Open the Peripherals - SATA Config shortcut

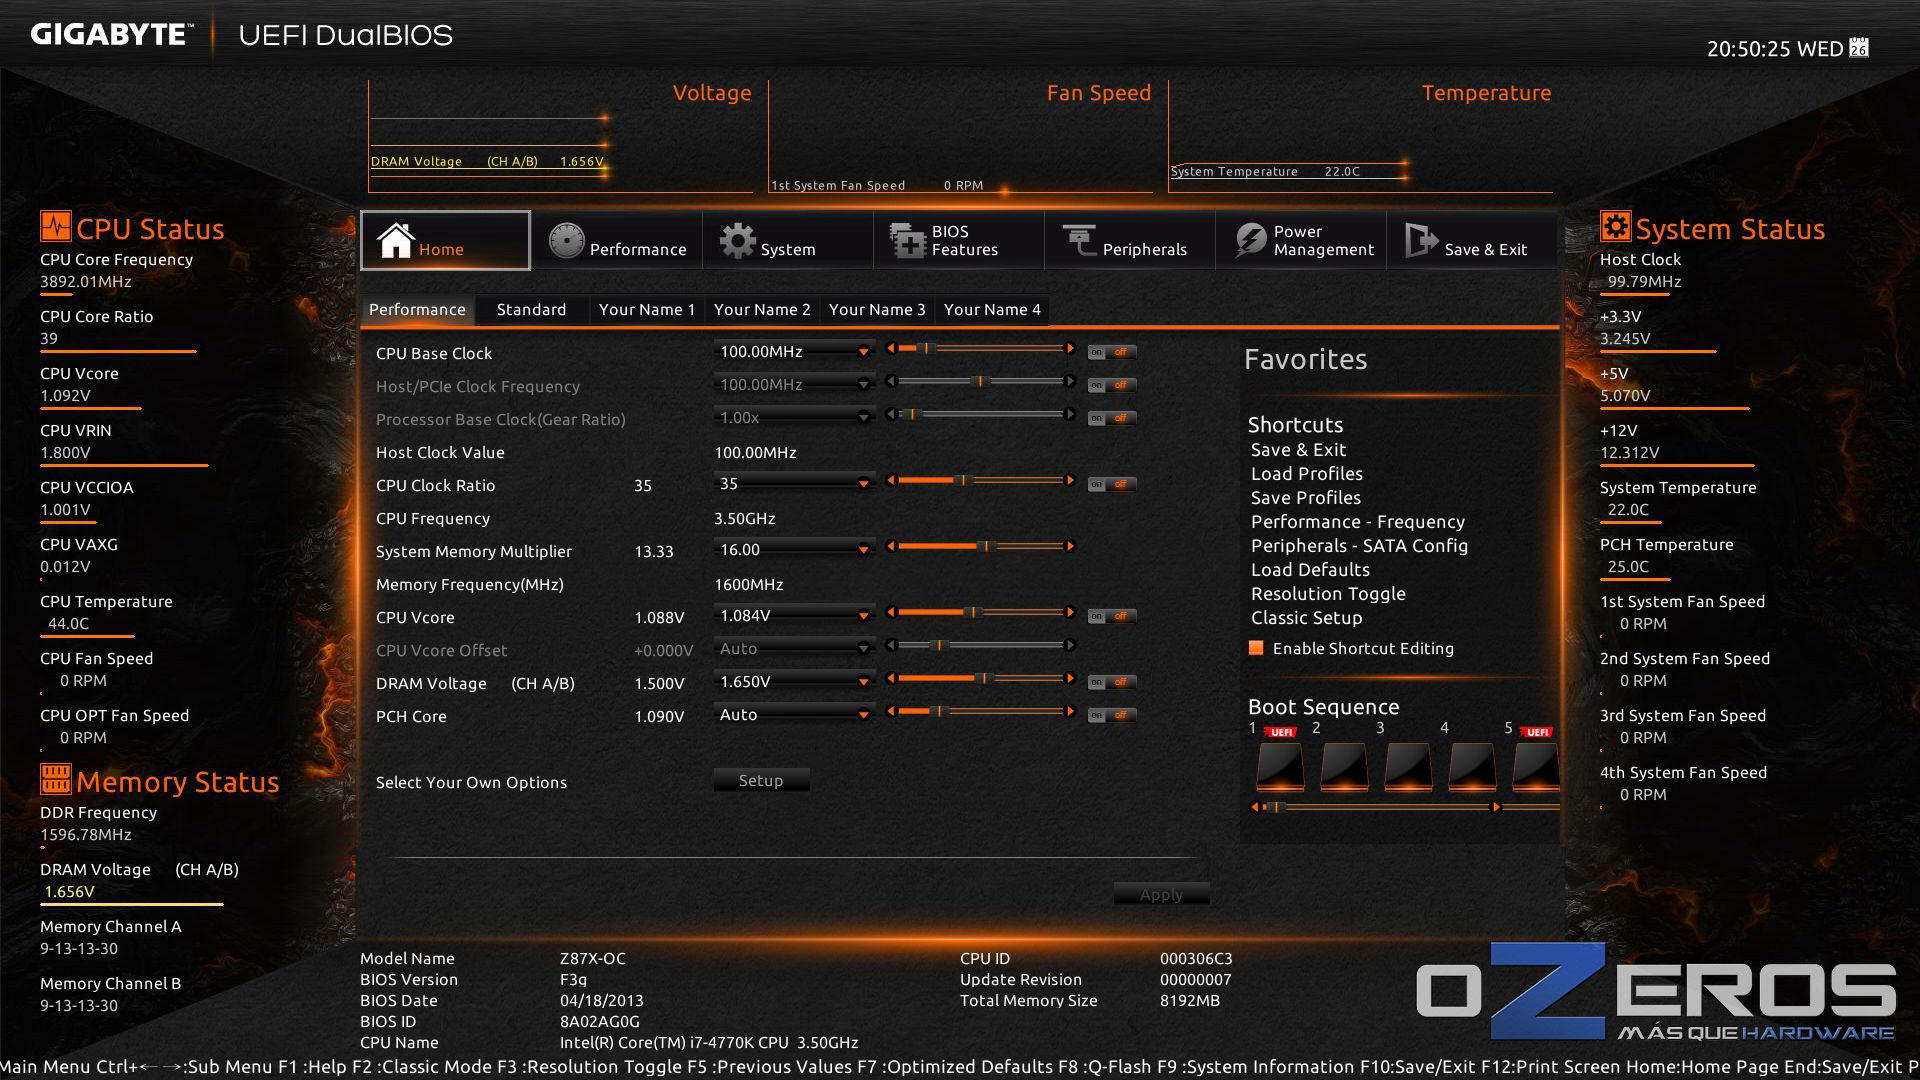(1359, 545)
